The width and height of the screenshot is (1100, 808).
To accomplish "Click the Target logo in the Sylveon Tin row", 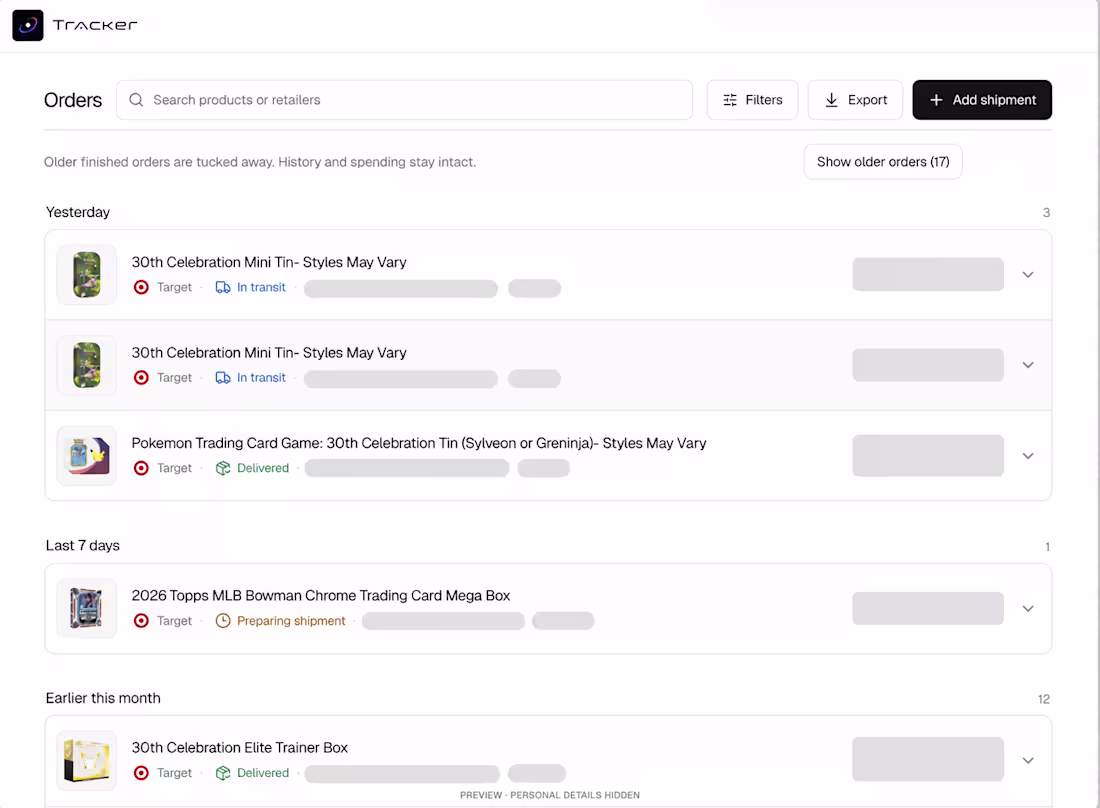I will click(x=141, y=468).
